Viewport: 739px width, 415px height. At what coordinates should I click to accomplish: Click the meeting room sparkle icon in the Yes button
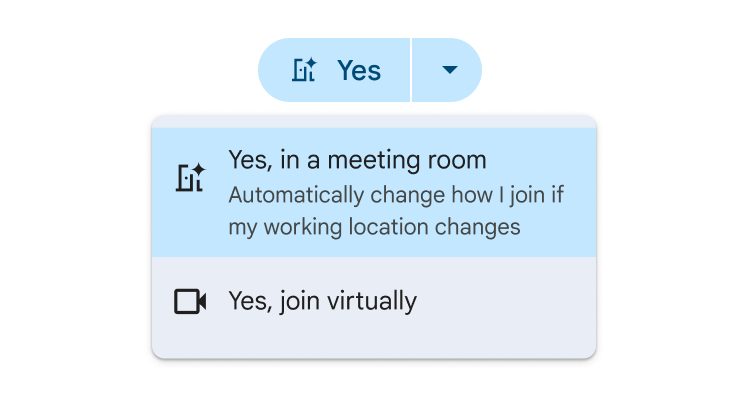304,70
